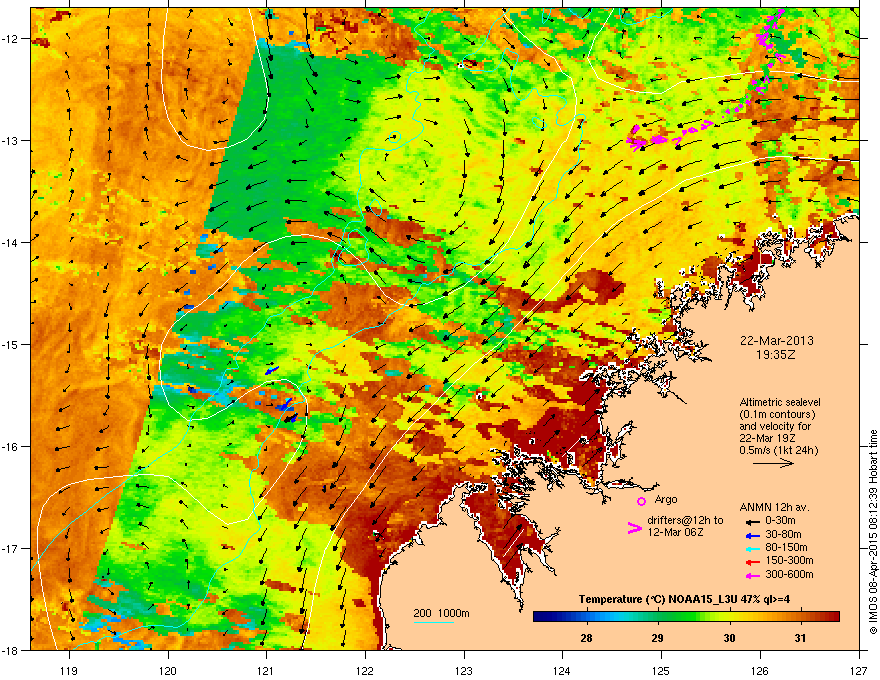Click the 'Altimetric sealevel' caption line
The width and height of the screenshot is (880, 680).
780,402
